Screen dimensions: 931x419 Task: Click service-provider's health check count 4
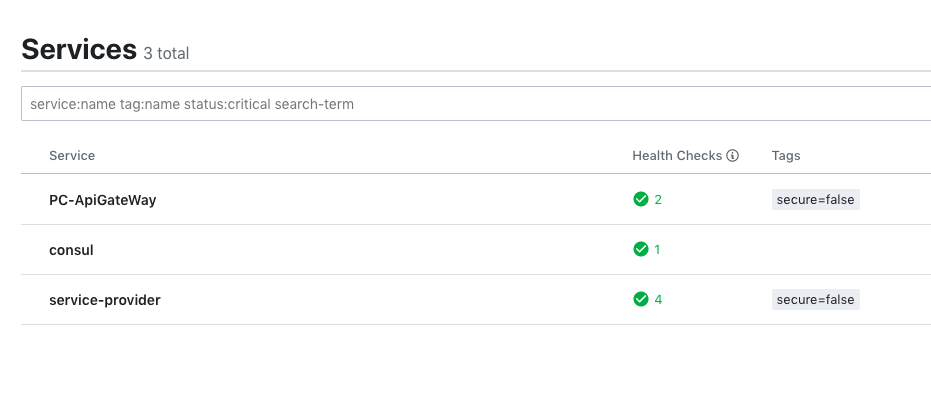click(658, 299)
